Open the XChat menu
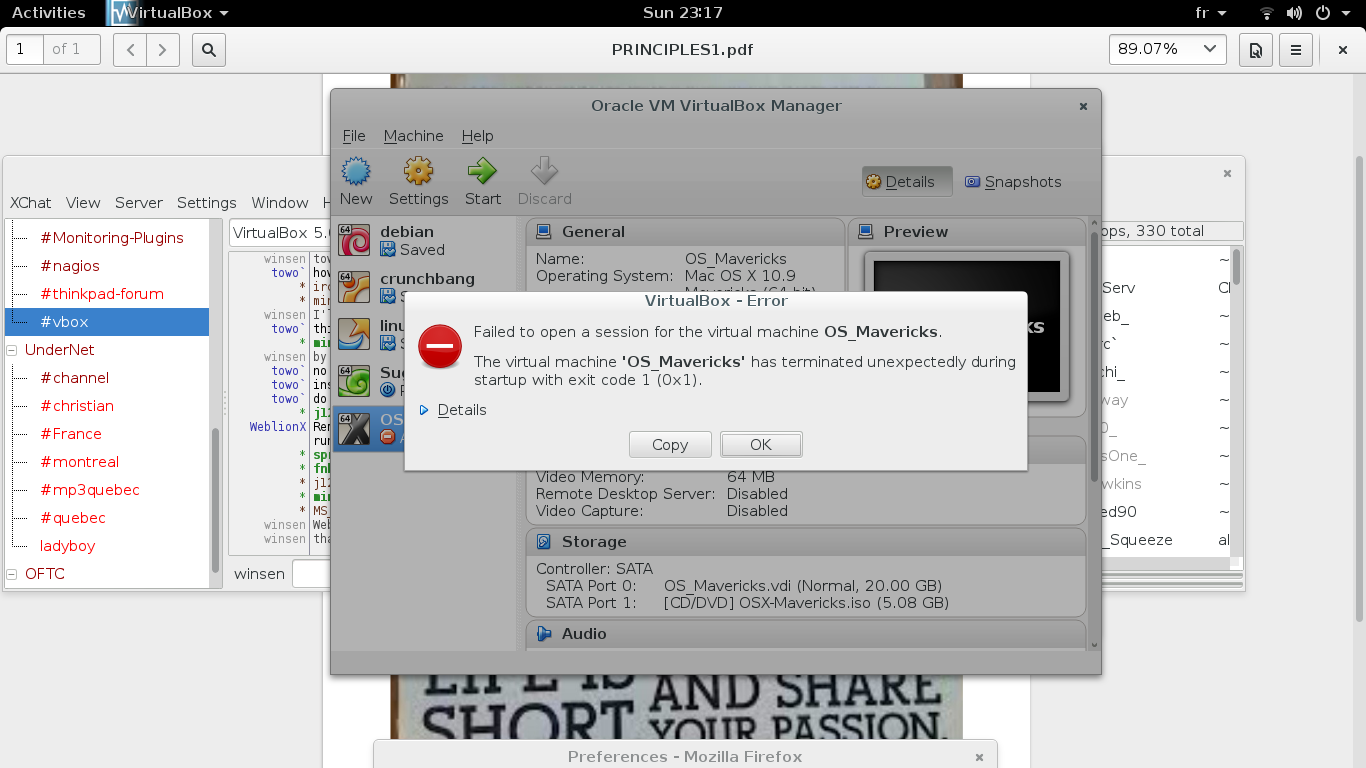Viewport: 1366px width, 768px height. click(30, 202)
